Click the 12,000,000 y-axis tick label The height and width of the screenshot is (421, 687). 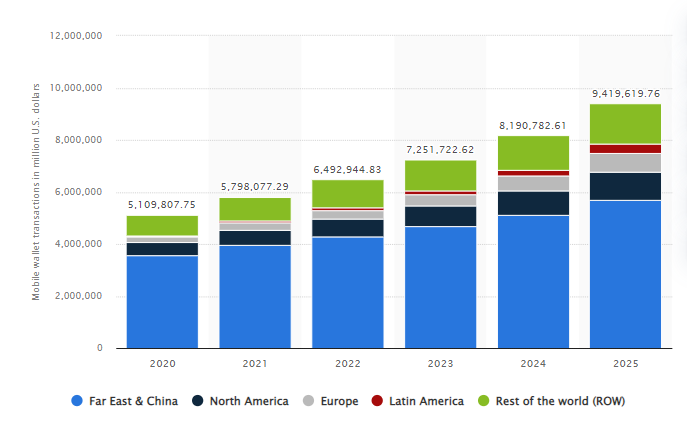coord(76,36)
